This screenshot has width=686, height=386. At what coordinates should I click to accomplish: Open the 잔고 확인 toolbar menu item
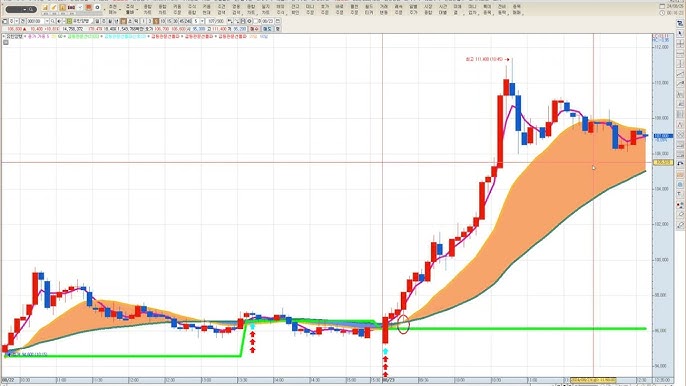[x=295, y=10]
